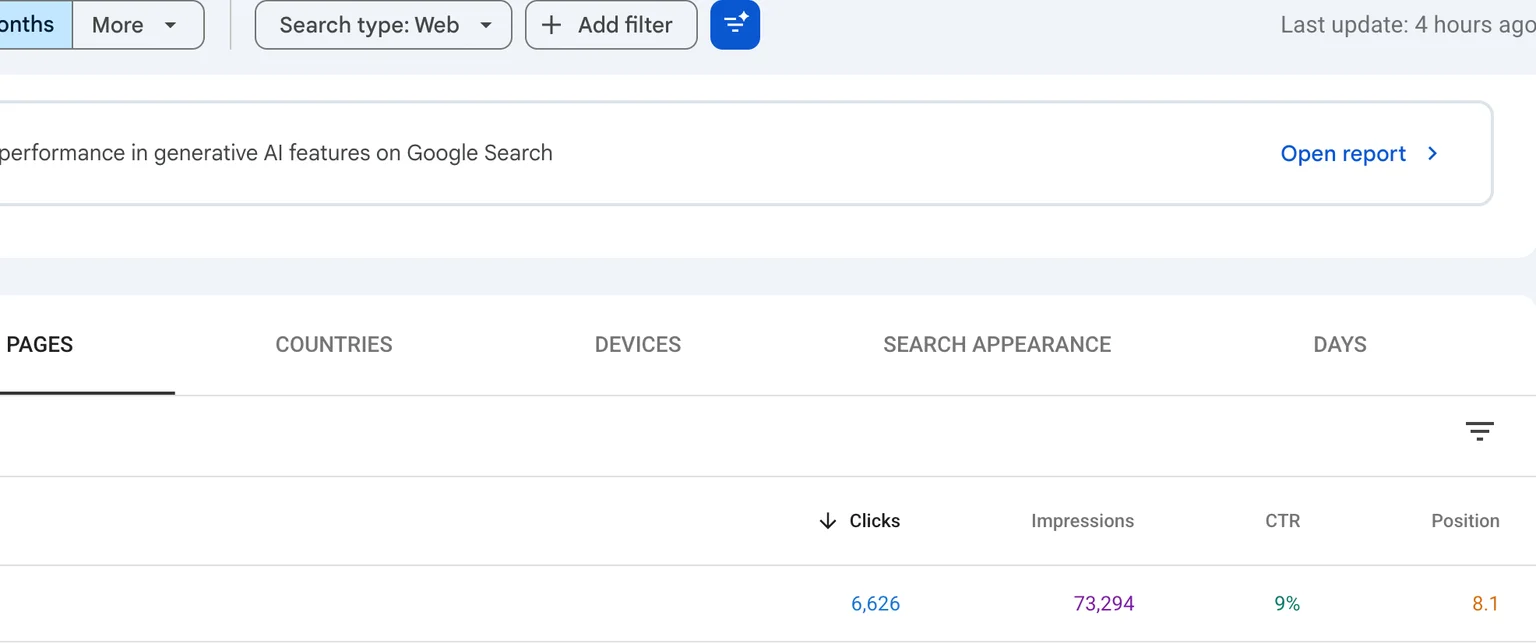Click the 9% CTR value
The width and height of the screenshot is (1536, 643).
pos(1287,604)
